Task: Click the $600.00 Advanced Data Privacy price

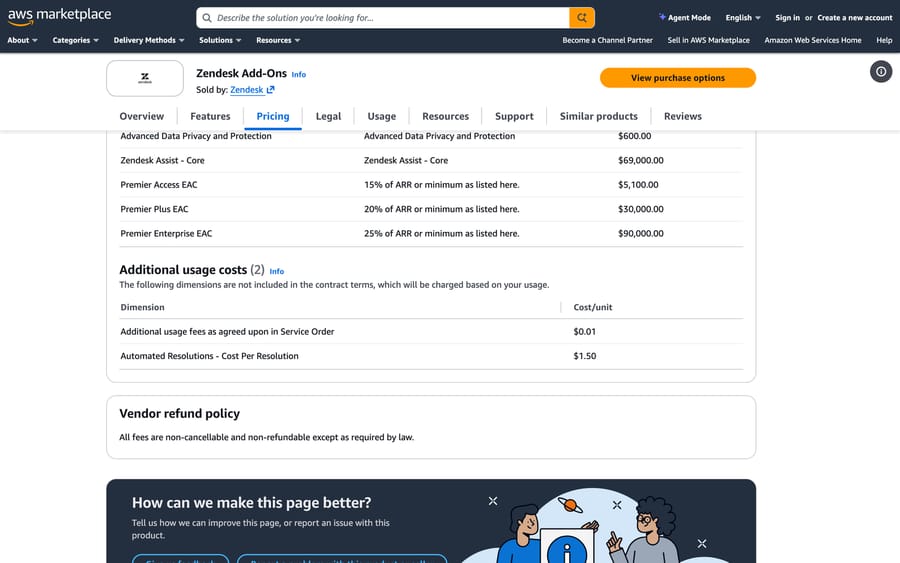Action: coord(634,136)
